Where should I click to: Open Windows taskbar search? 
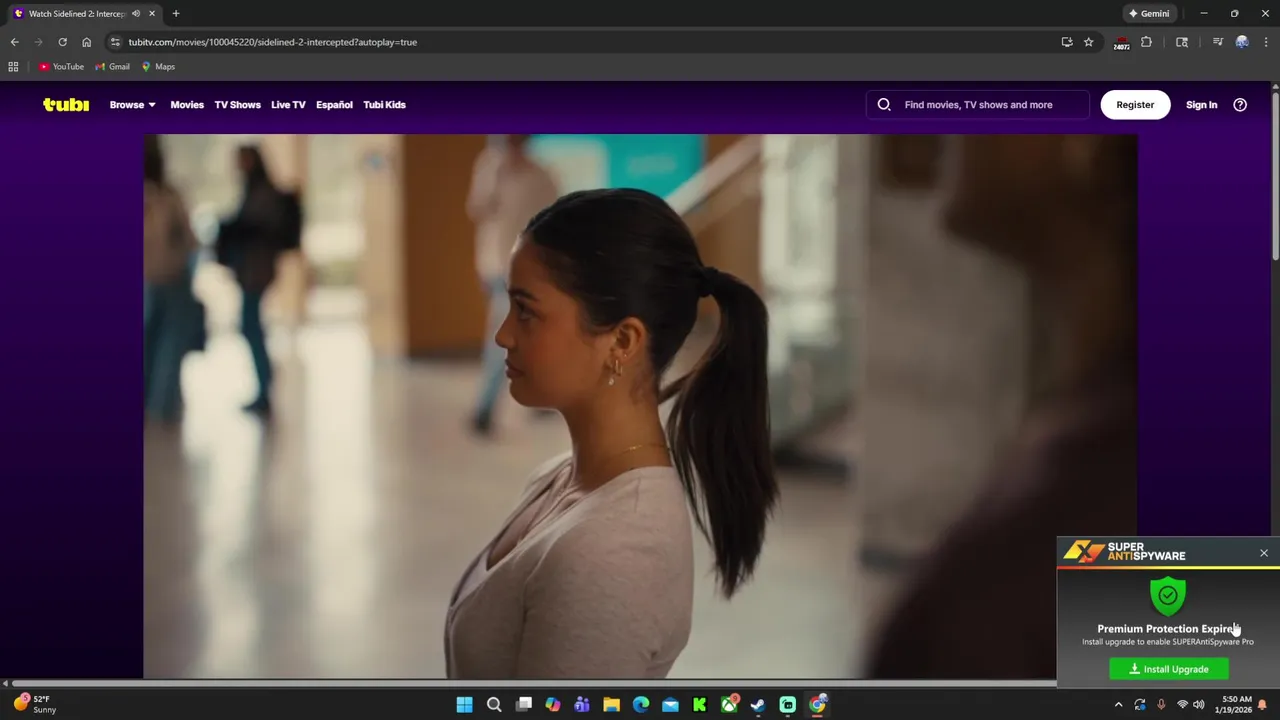[x=494, y=705]
